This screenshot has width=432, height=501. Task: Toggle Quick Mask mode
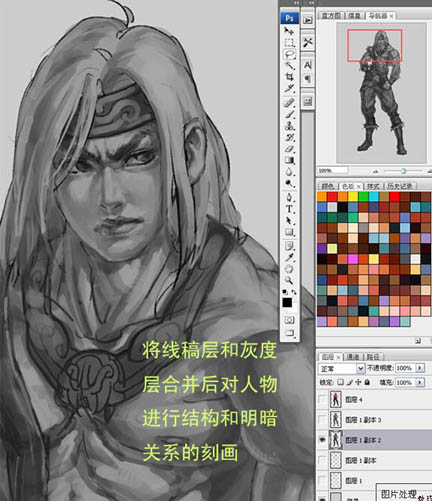click(x=289, y=320)
